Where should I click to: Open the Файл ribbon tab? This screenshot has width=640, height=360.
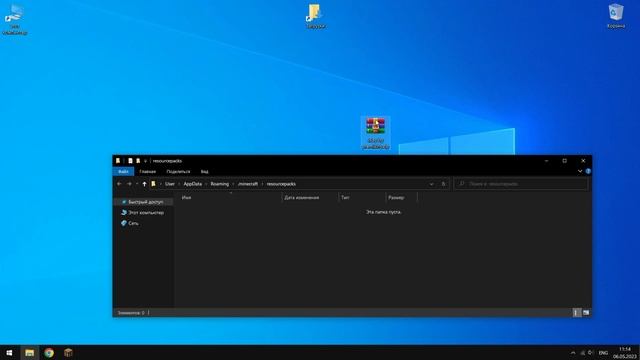pos(123,172)
